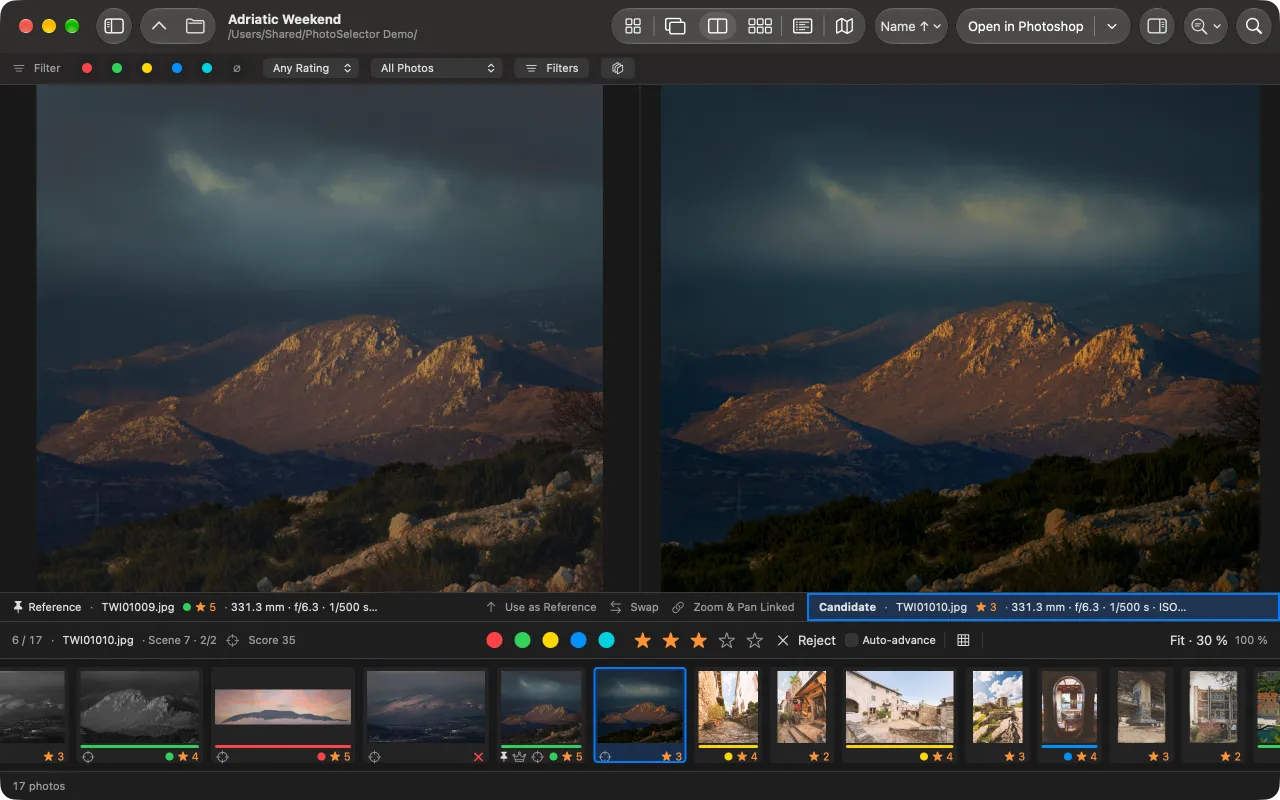Image resolution: width=1280 pixels, height=800 pixels.
Task: Set rating to four stars
Action: tap(727, 640)
